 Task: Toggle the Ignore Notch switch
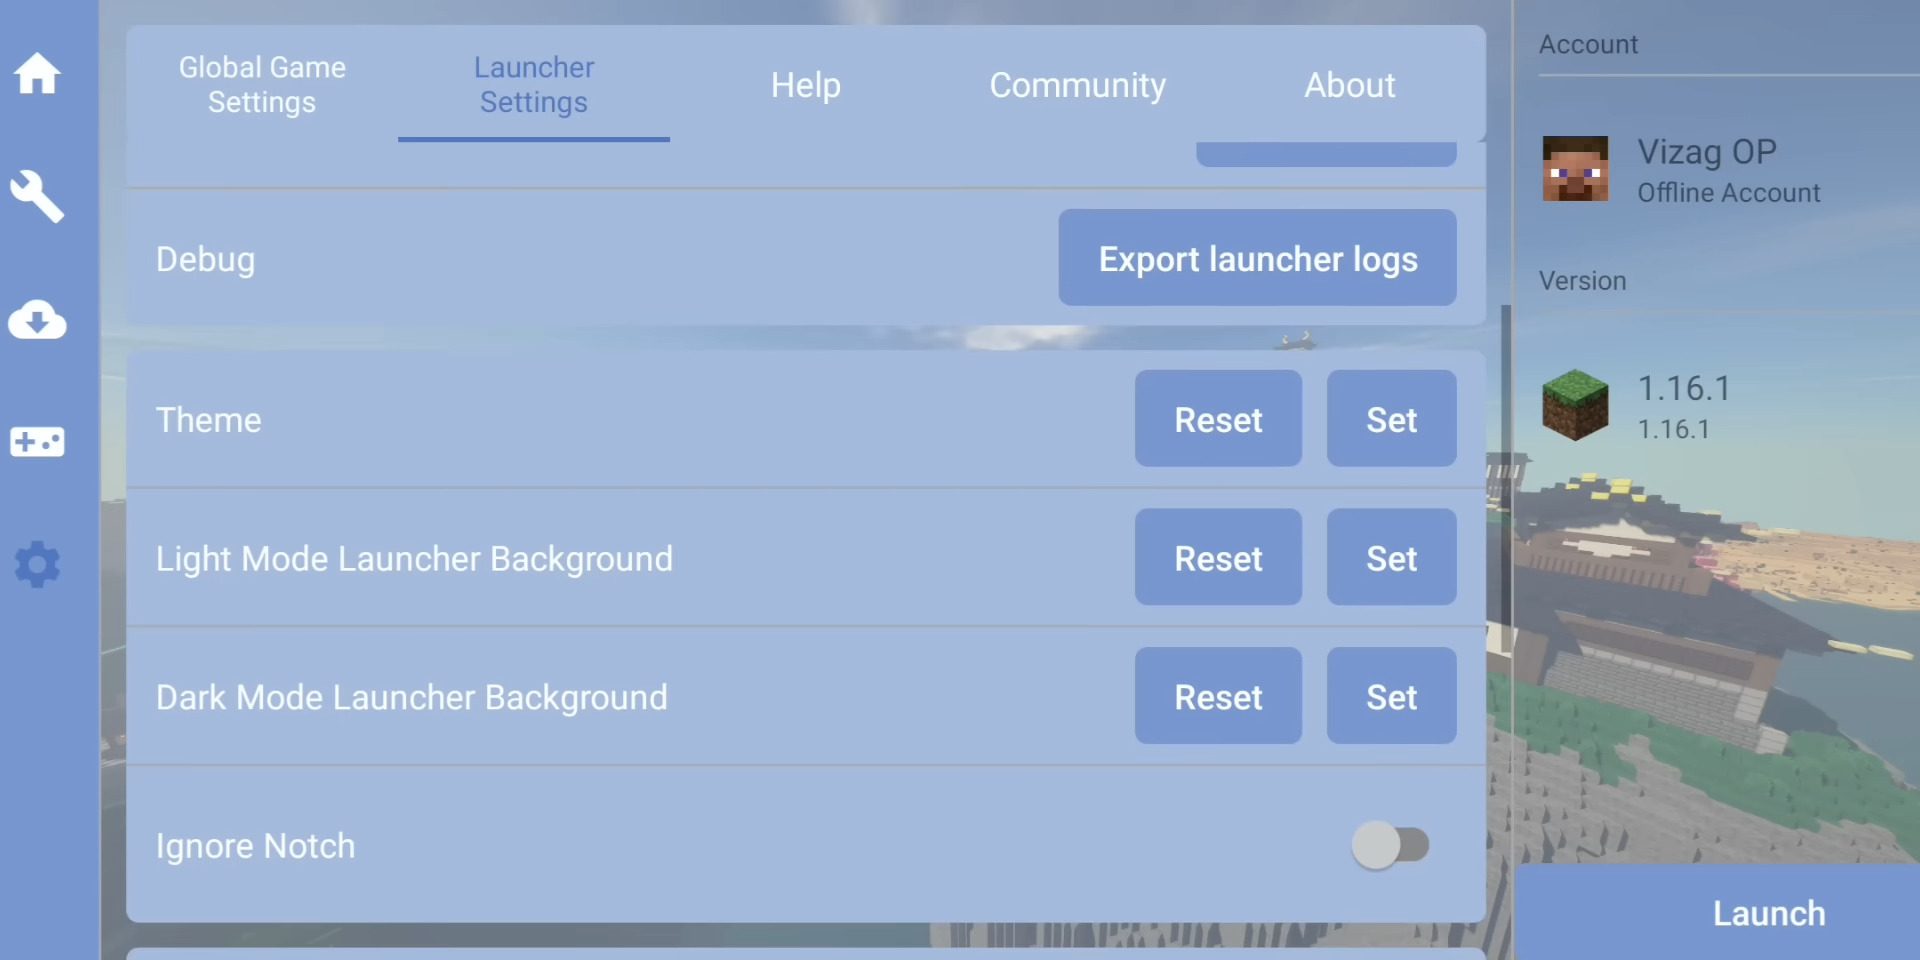point(1390,845)
